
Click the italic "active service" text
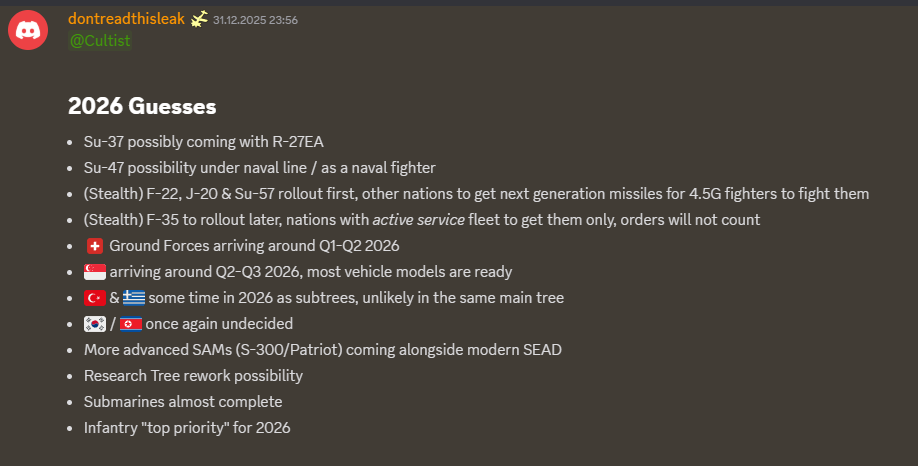coord(419,220)
